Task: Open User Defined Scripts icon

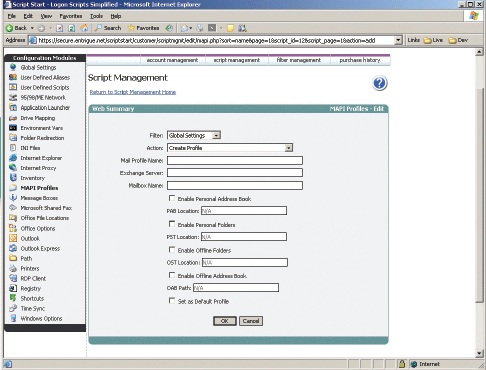Action: (13, 87)
